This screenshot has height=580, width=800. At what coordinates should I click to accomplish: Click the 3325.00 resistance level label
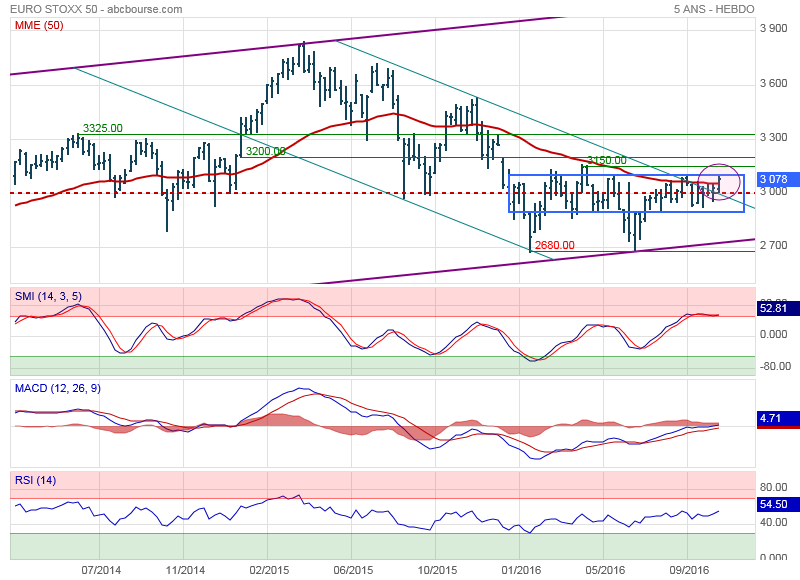click(x=103, y=128)
